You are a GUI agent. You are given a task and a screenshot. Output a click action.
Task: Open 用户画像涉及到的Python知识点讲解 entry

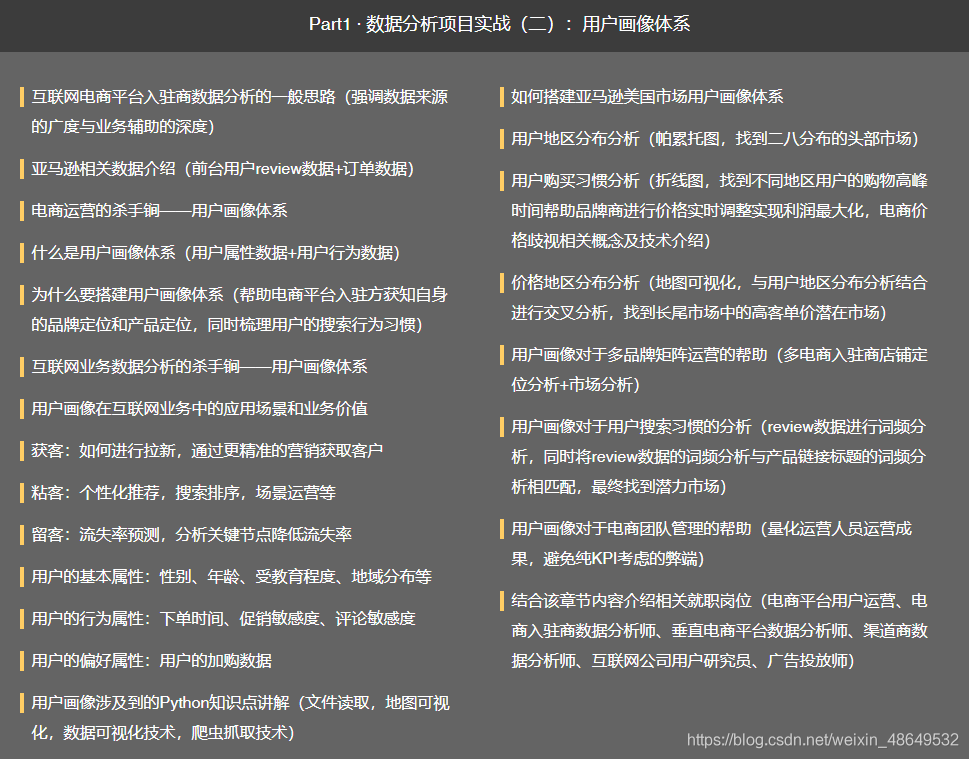tap(230, 703)
